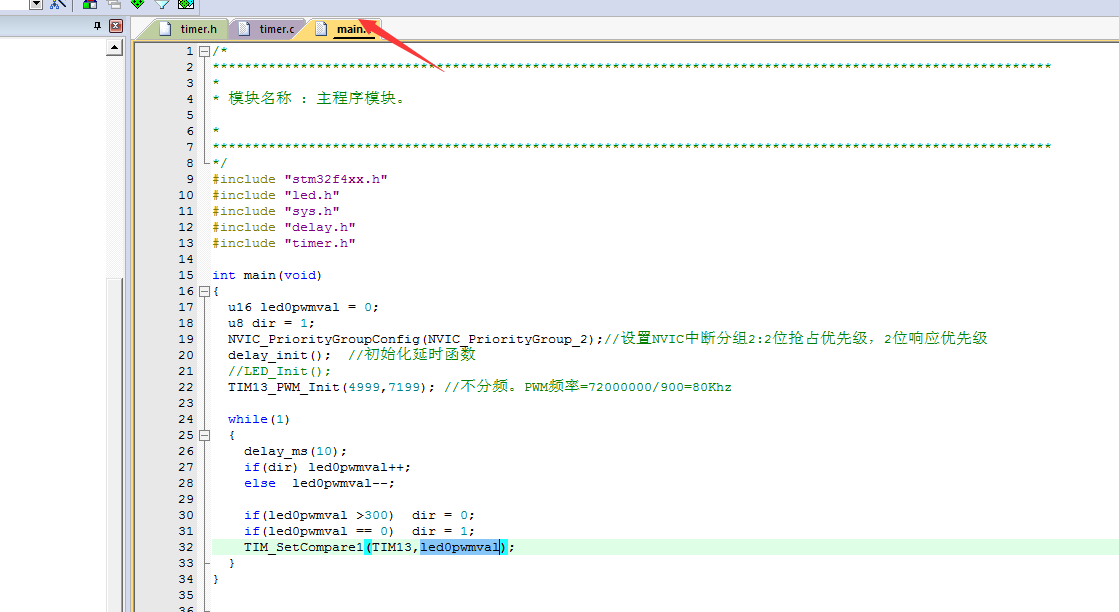Close the left side panel
Screen dimensions: 1119x612
(x=115, y=26)
